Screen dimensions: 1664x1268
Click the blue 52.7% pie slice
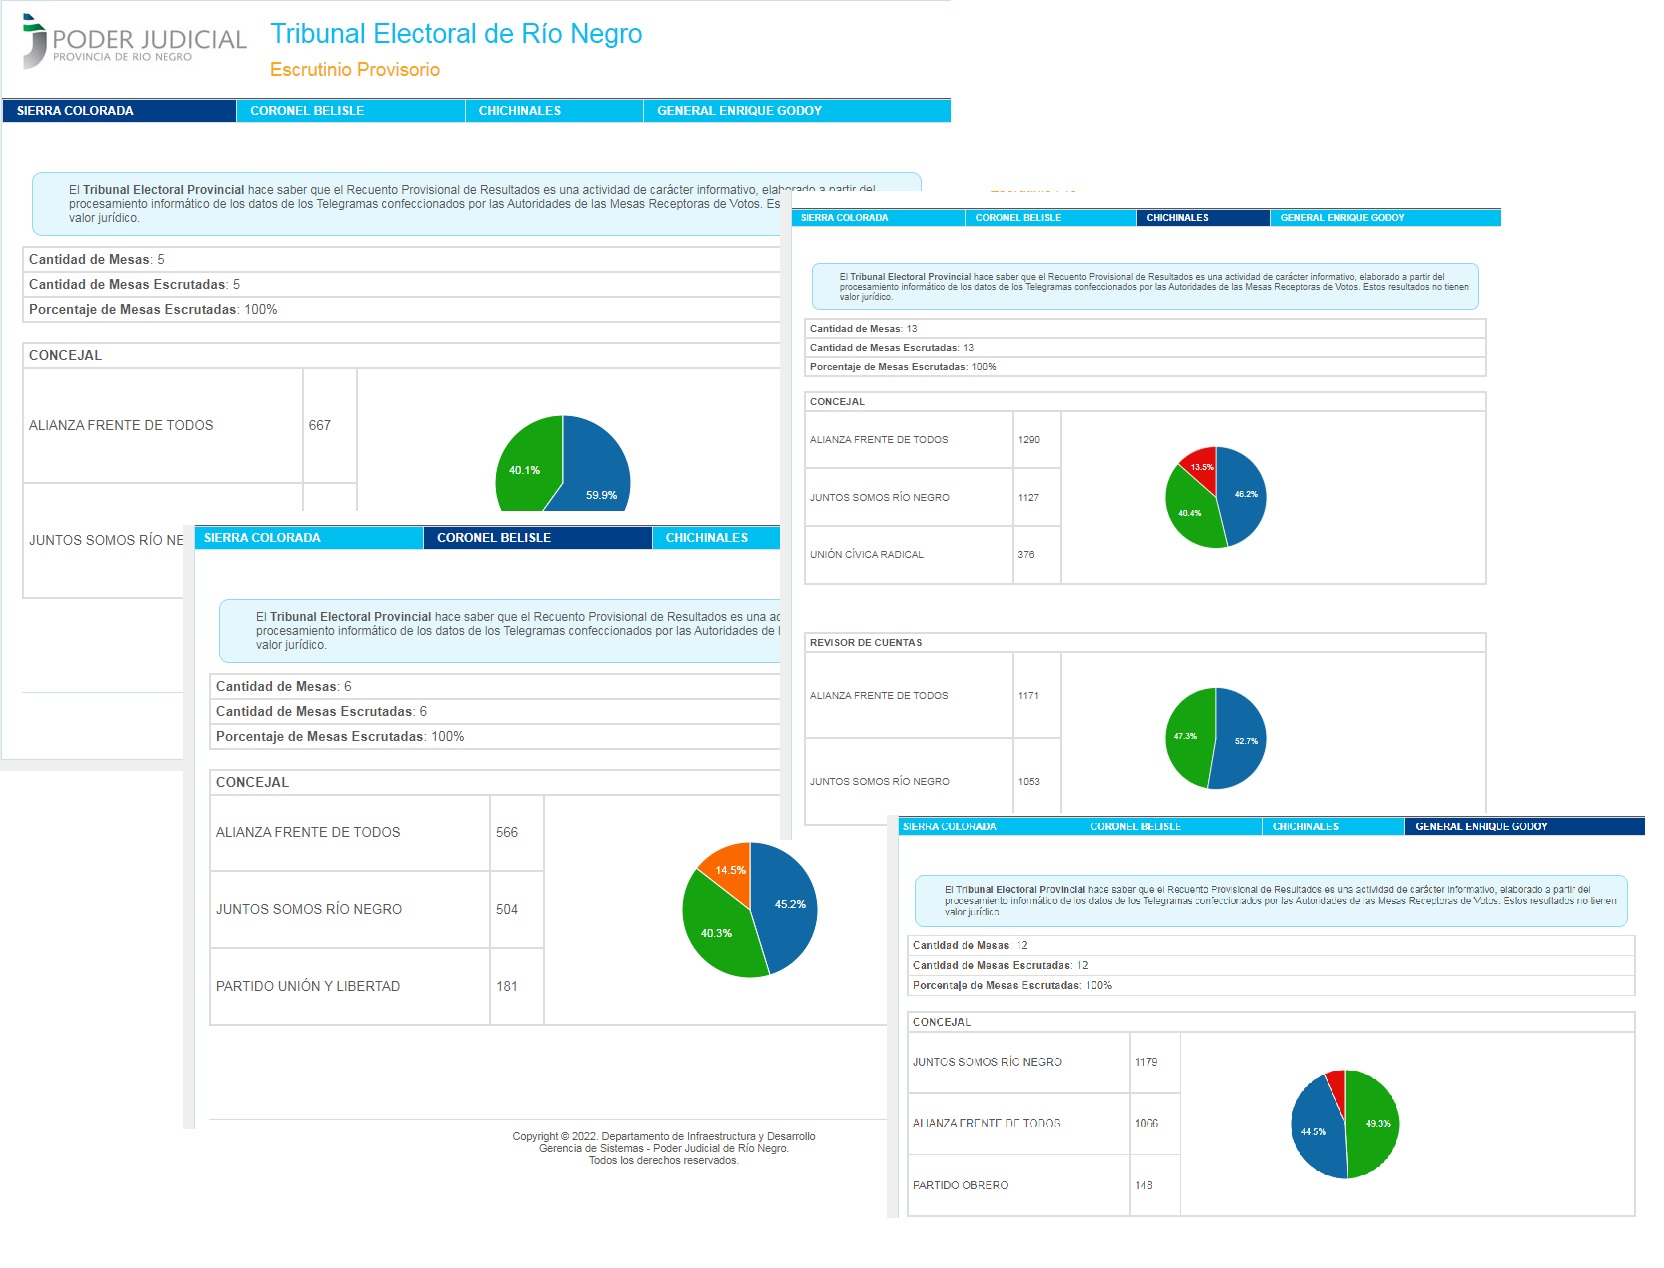[1240, 740]
